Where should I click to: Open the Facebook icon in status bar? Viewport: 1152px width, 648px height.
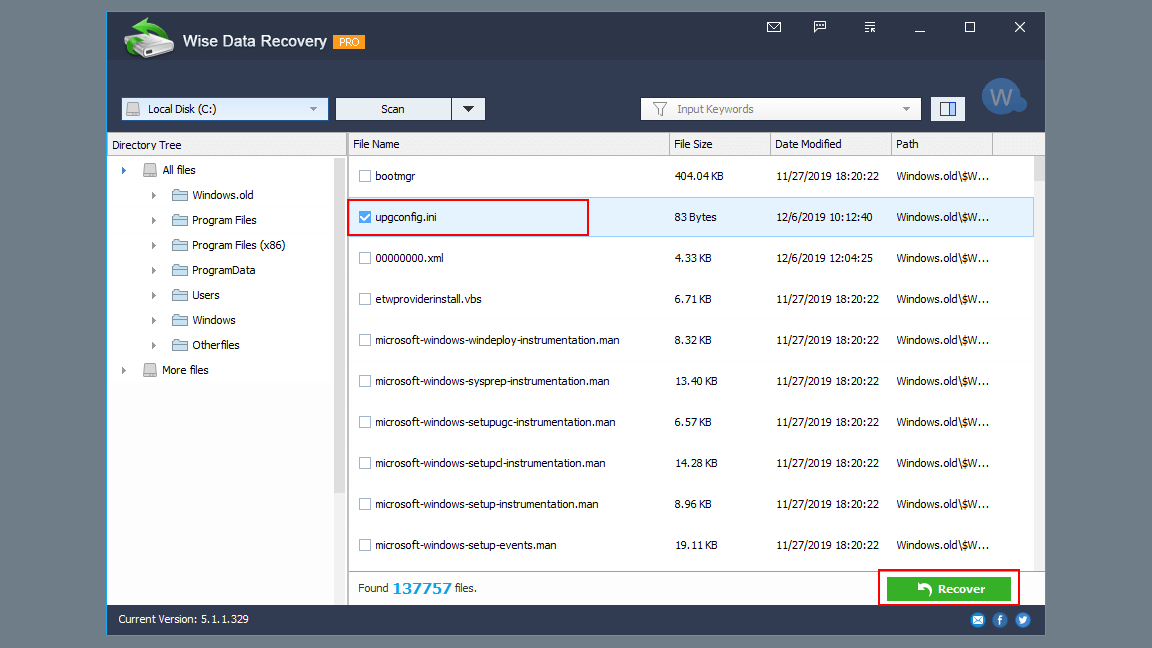pyautogui.click(x=1000, y=620)
